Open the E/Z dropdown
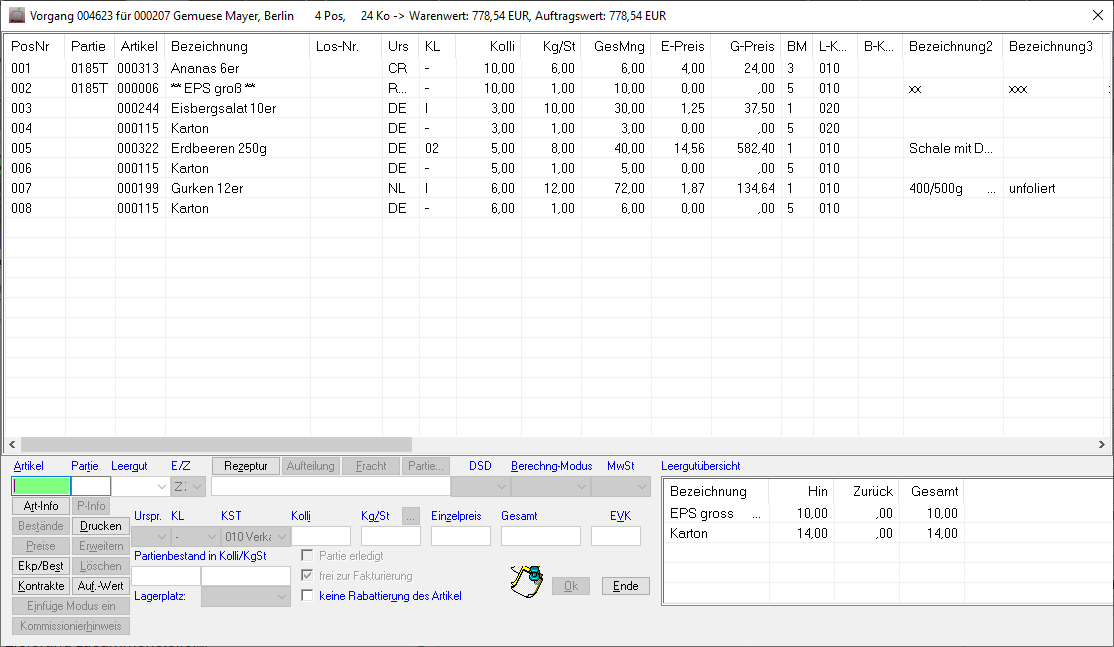Viewport: 1114px width, 647px height. coord(188,486)
